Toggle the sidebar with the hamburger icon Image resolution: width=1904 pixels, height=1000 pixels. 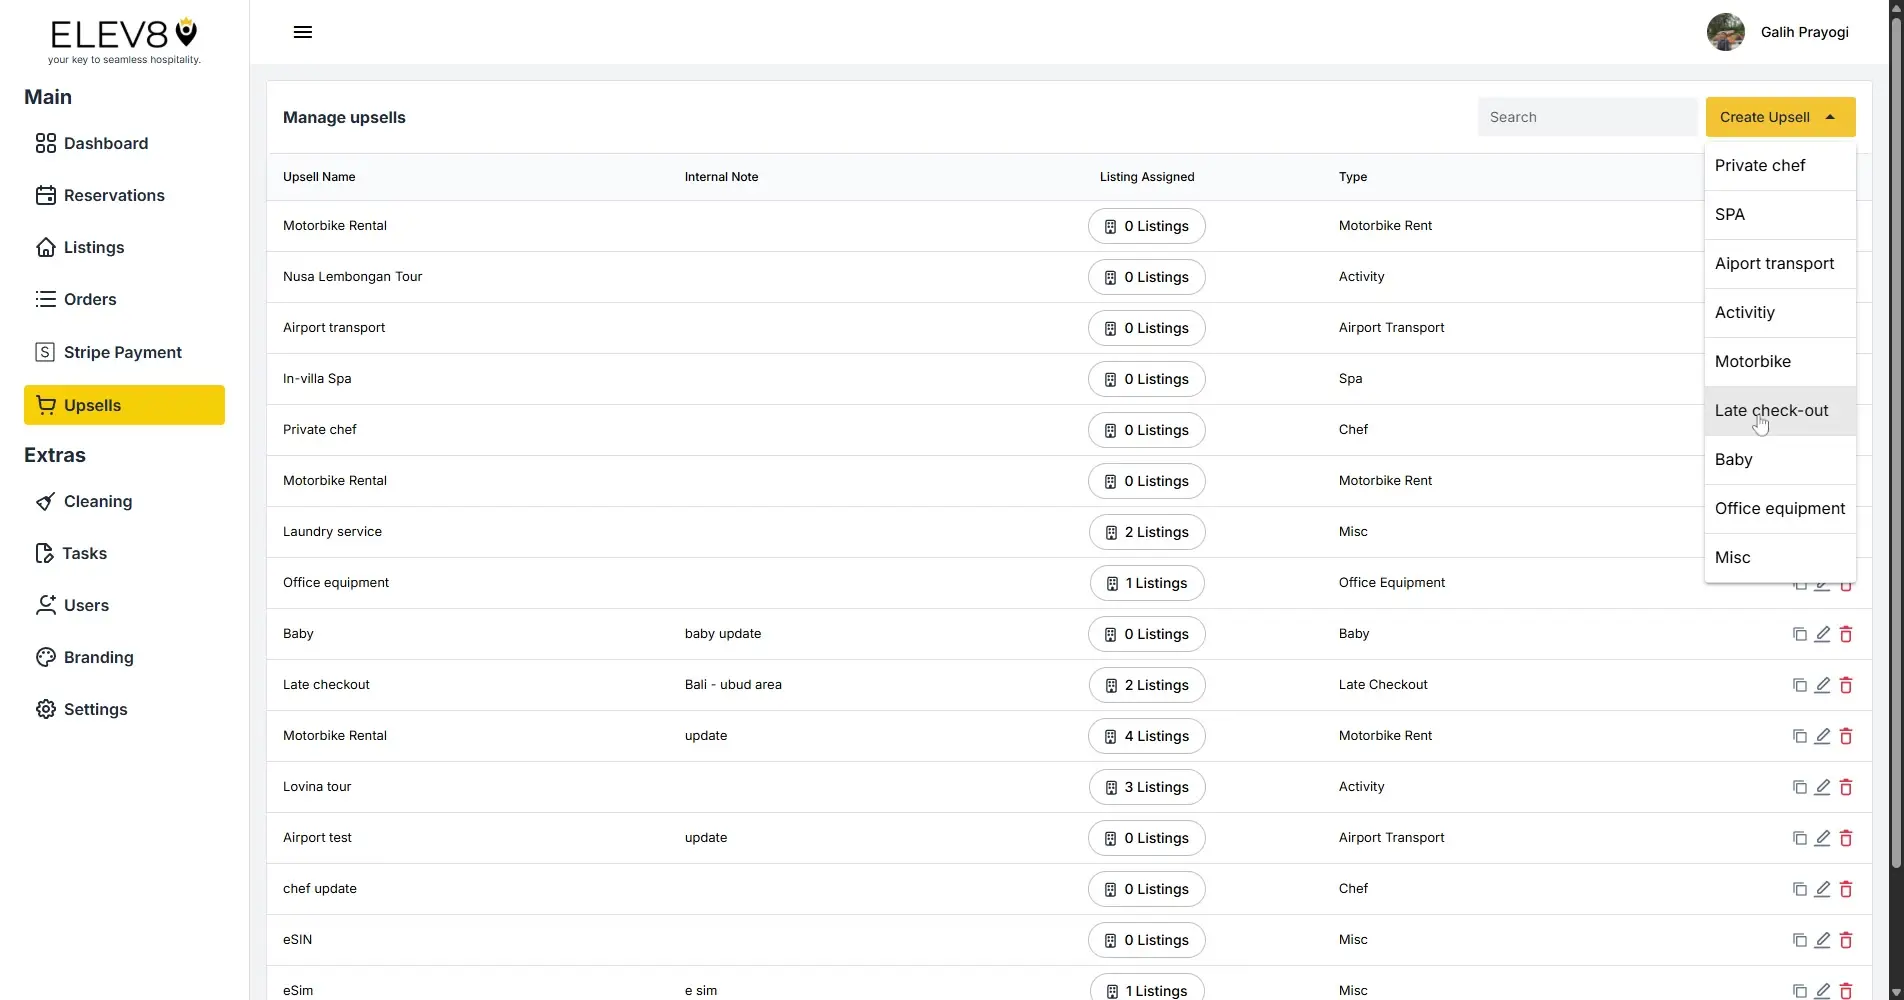tap(302, 31)
